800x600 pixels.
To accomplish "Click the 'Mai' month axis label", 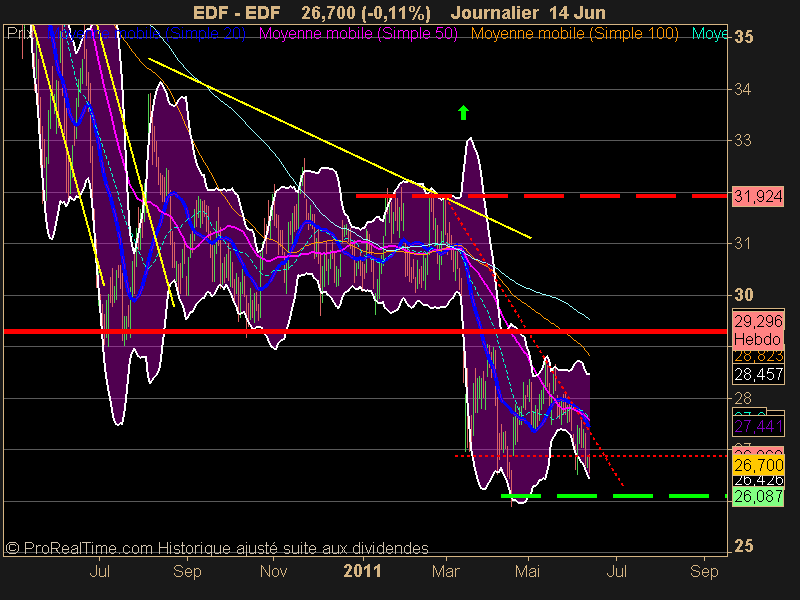I will click(528, 571).
